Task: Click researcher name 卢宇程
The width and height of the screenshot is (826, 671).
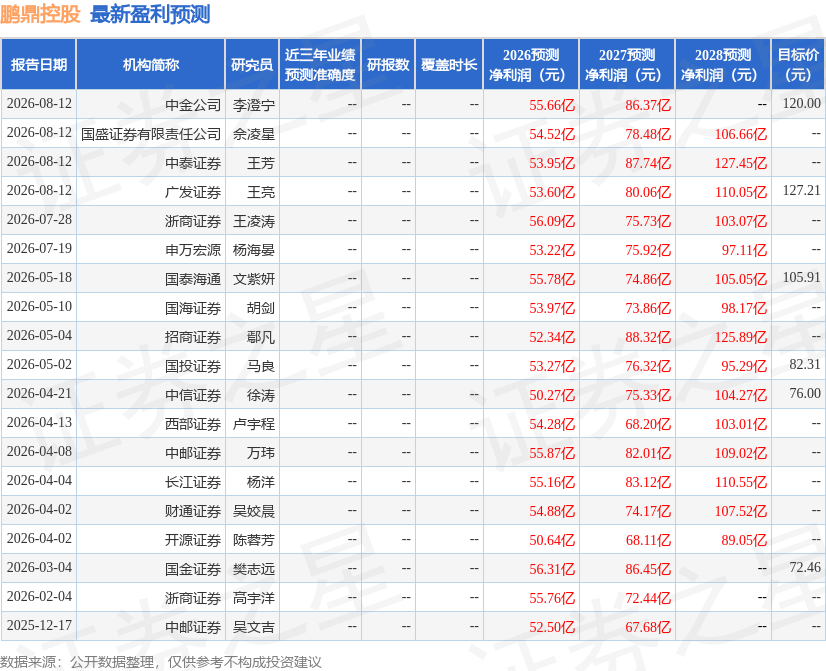Action: [x=254, y=423]
